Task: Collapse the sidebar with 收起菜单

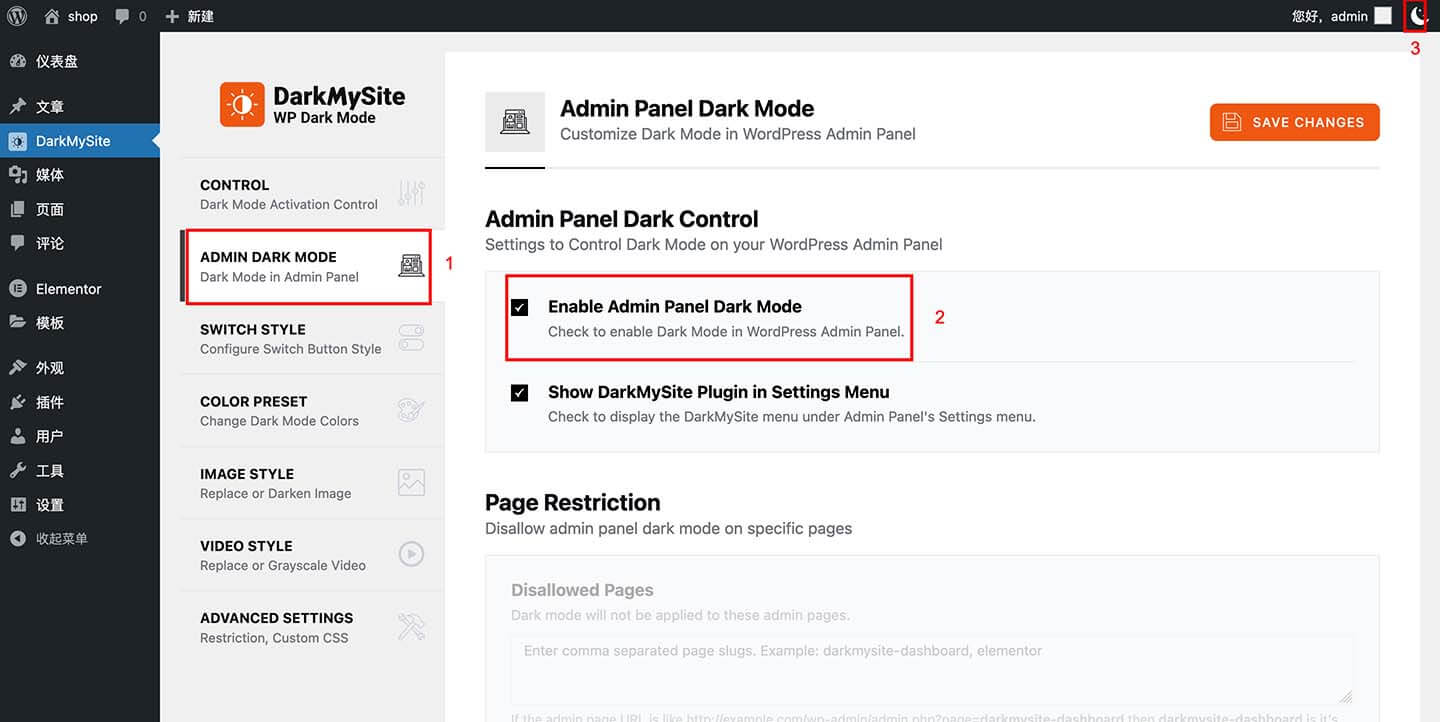Action: click(x=80, y=539)
